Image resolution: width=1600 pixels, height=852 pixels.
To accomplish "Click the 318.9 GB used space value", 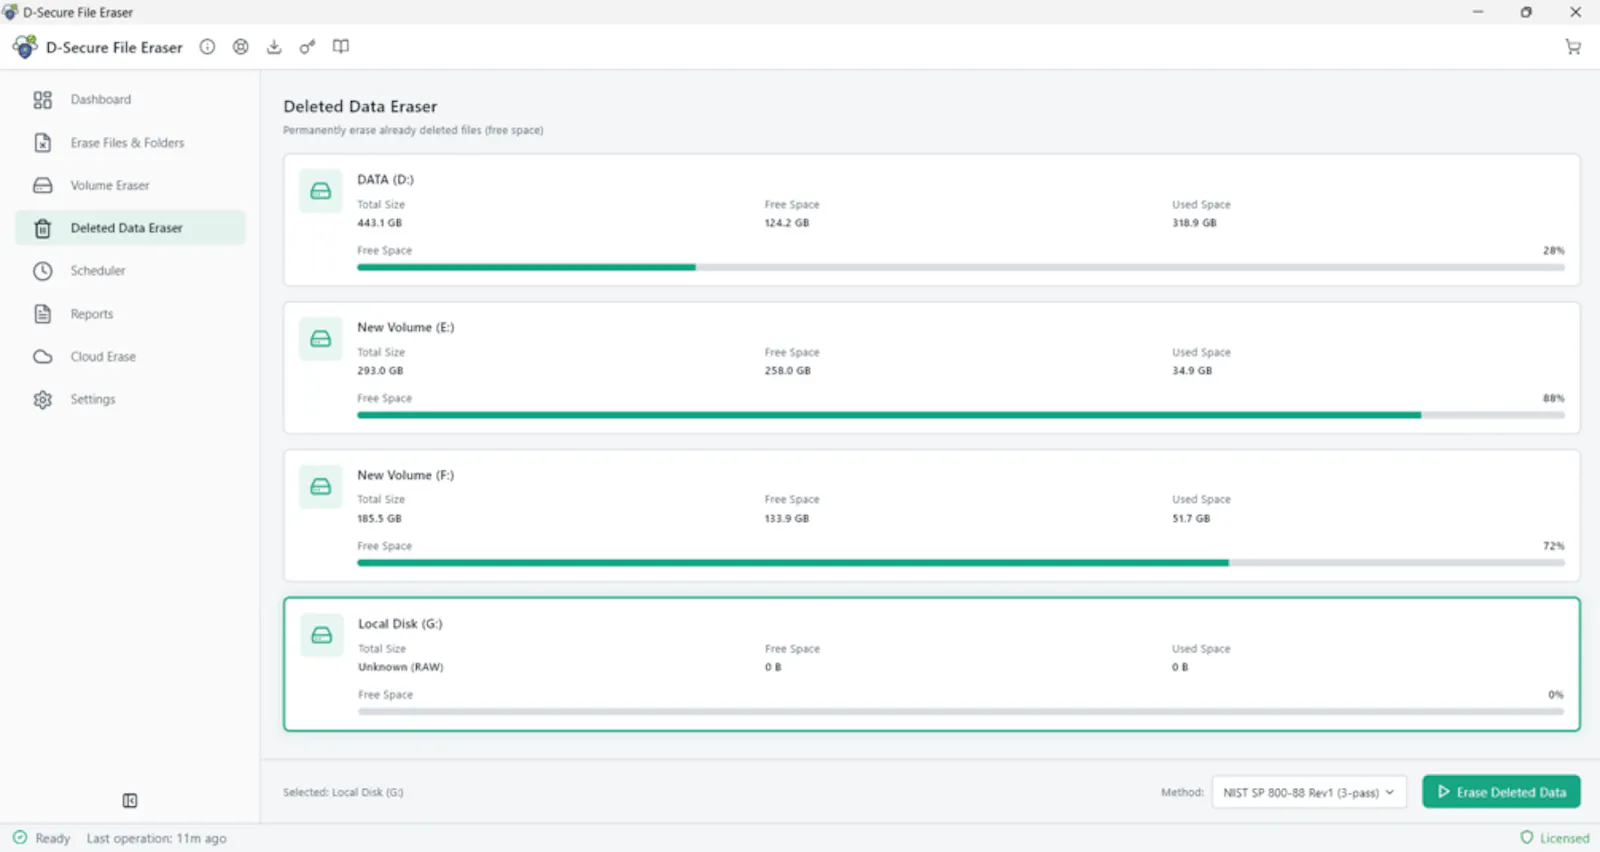I will click(x=1194, y=223).
